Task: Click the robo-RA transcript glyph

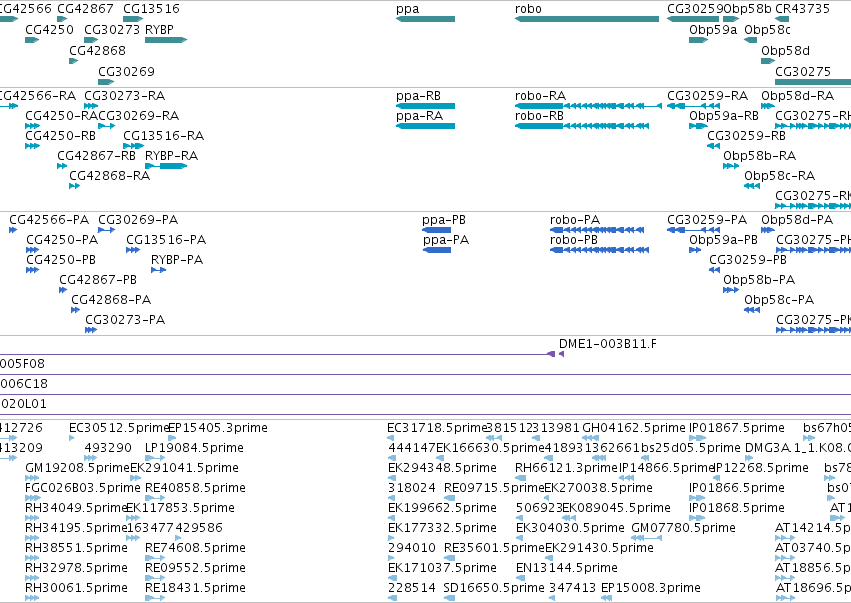Action: click(x=588, y=106)
